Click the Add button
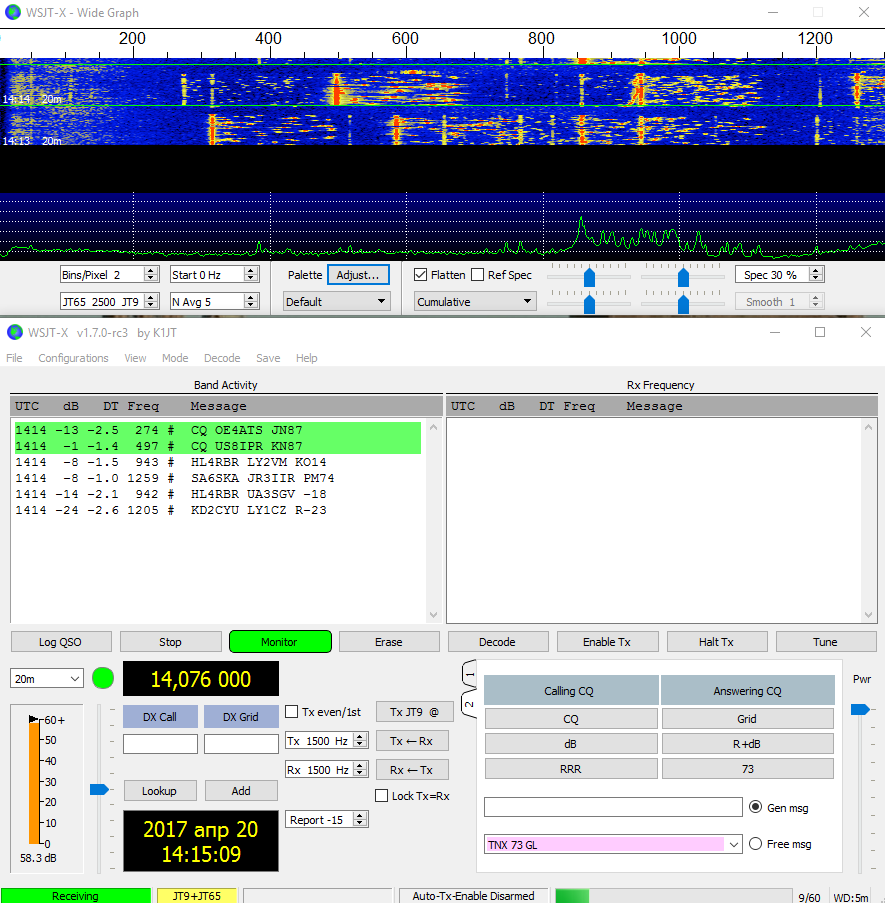The width and height of the screenshot is (885, 903). (241, 791)
